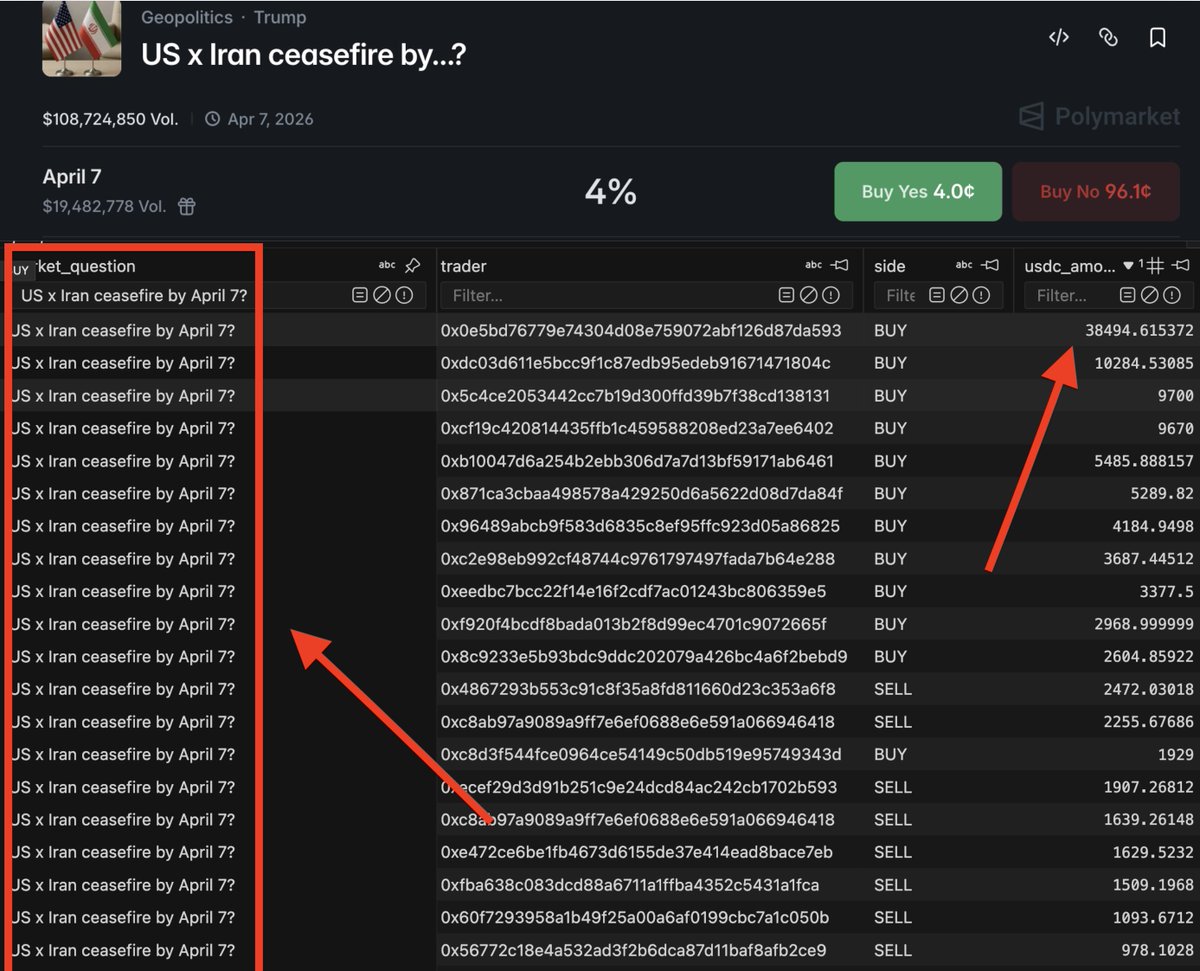Click the amount cell 38494.615372
The image size is (1200, 971).
(x=1139, y=330)
